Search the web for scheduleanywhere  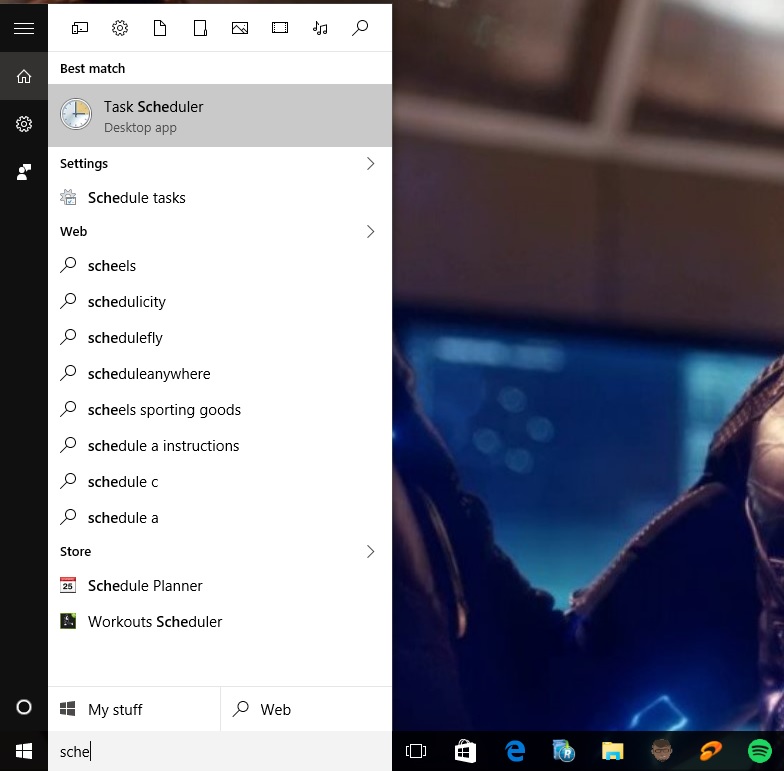click(220, 374)
